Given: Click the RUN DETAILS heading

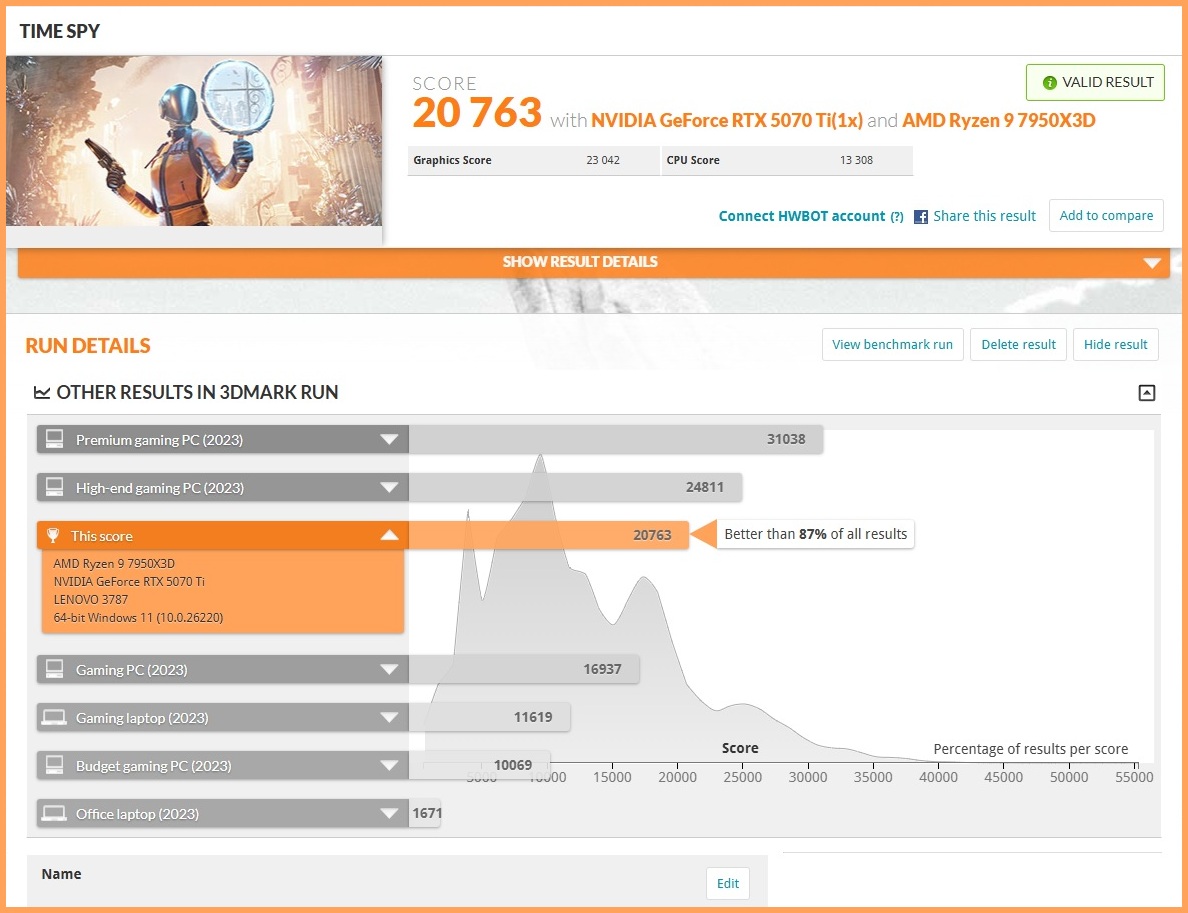Looking at the screenshot, I should 88,346.
